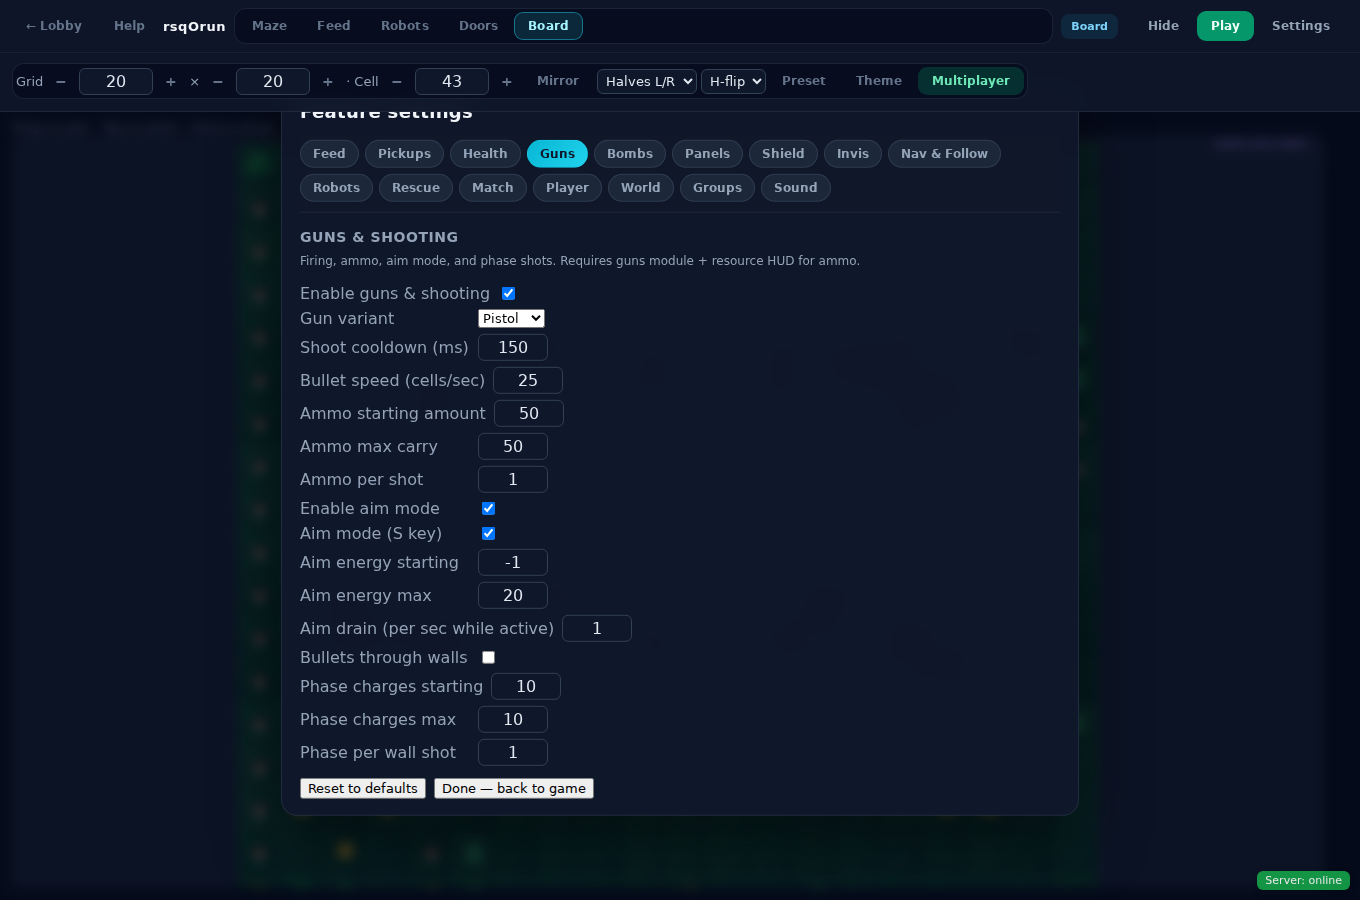Screen dimensions: 1360x900
Task: Click the Ammo starting amount field
Action: coord(529,413)
